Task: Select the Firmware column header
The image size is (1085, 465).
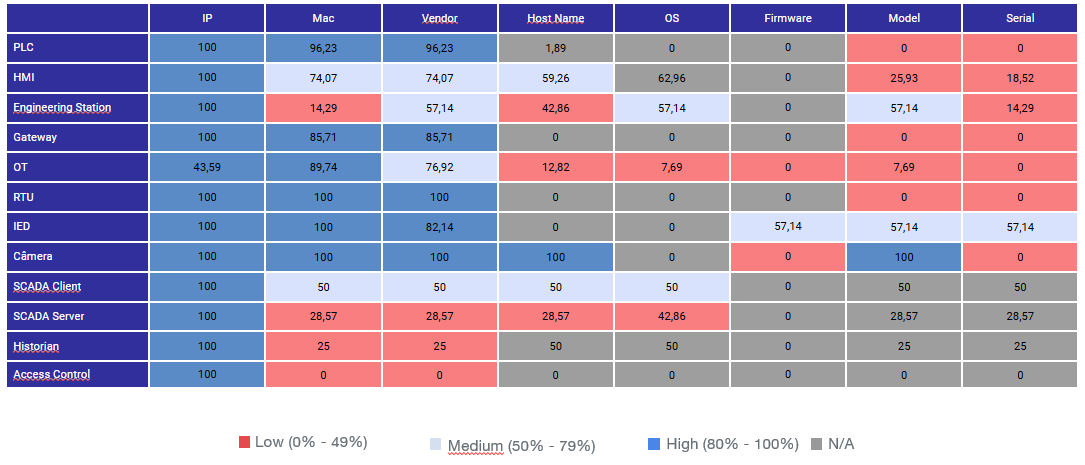Action: [788, 18]
